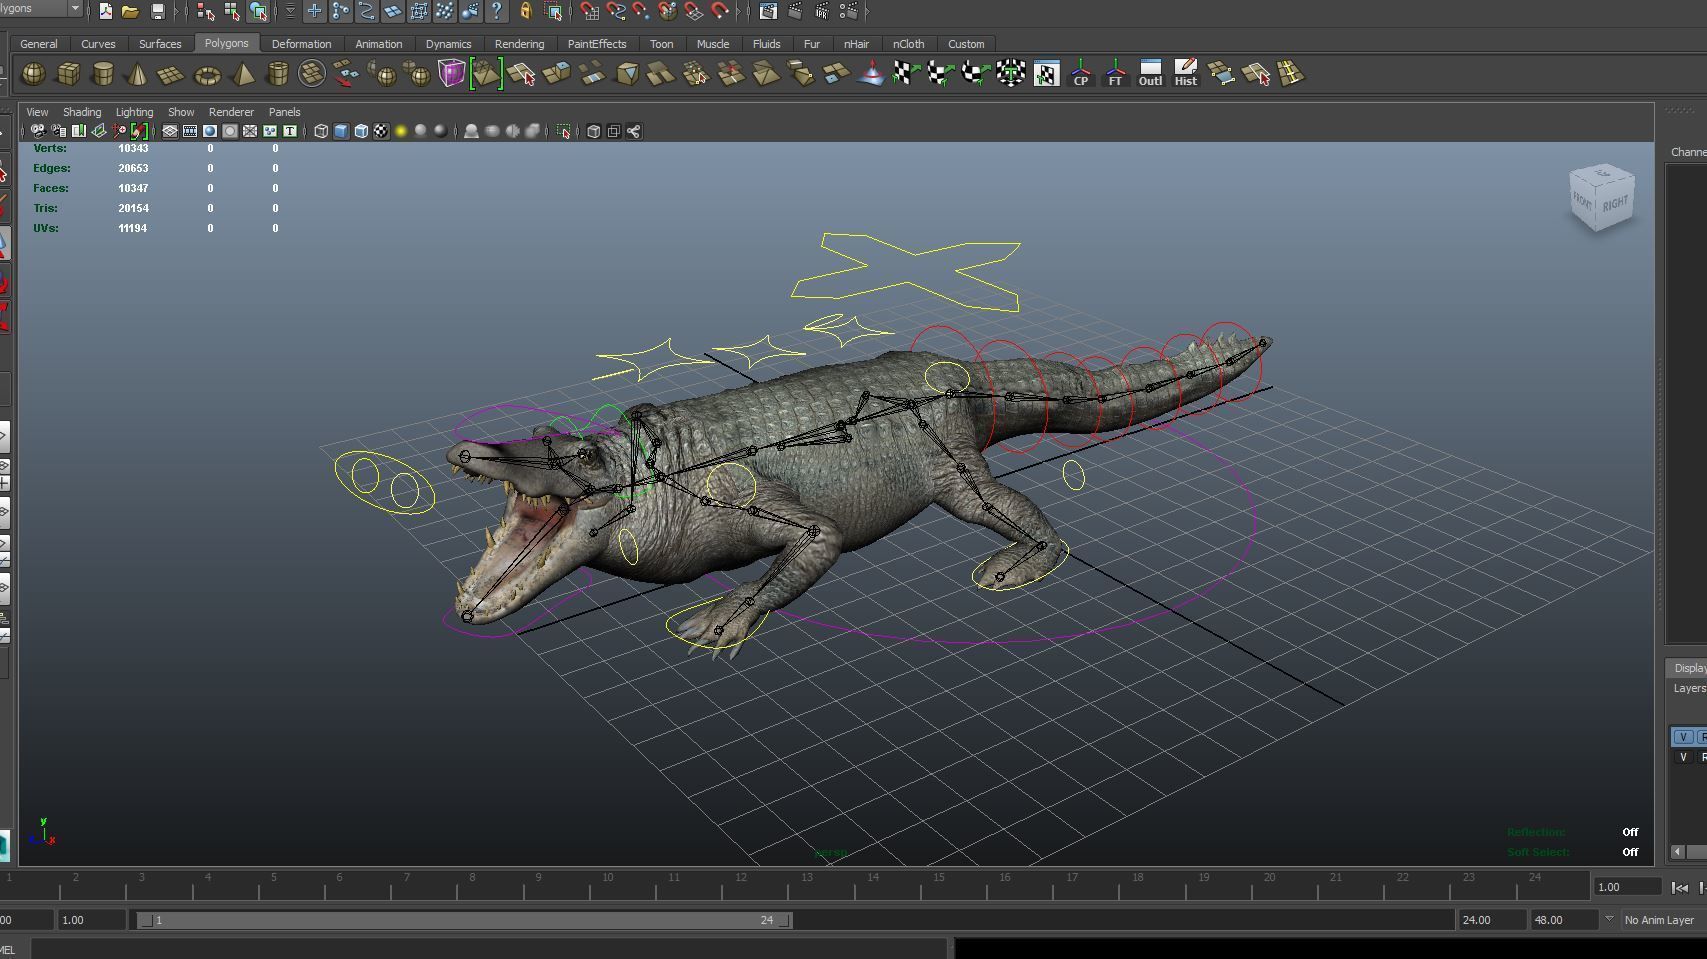Click the lock current selection icon
Image resolution: width=1707 pixels, height=959 pixels.
(x=525, y=12)
